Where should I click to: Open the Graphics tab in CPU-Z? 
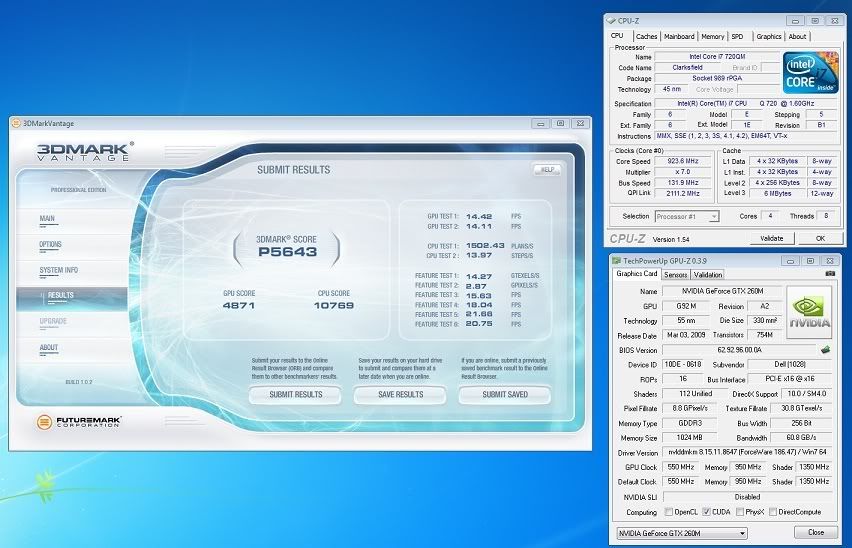pos(768,36)
